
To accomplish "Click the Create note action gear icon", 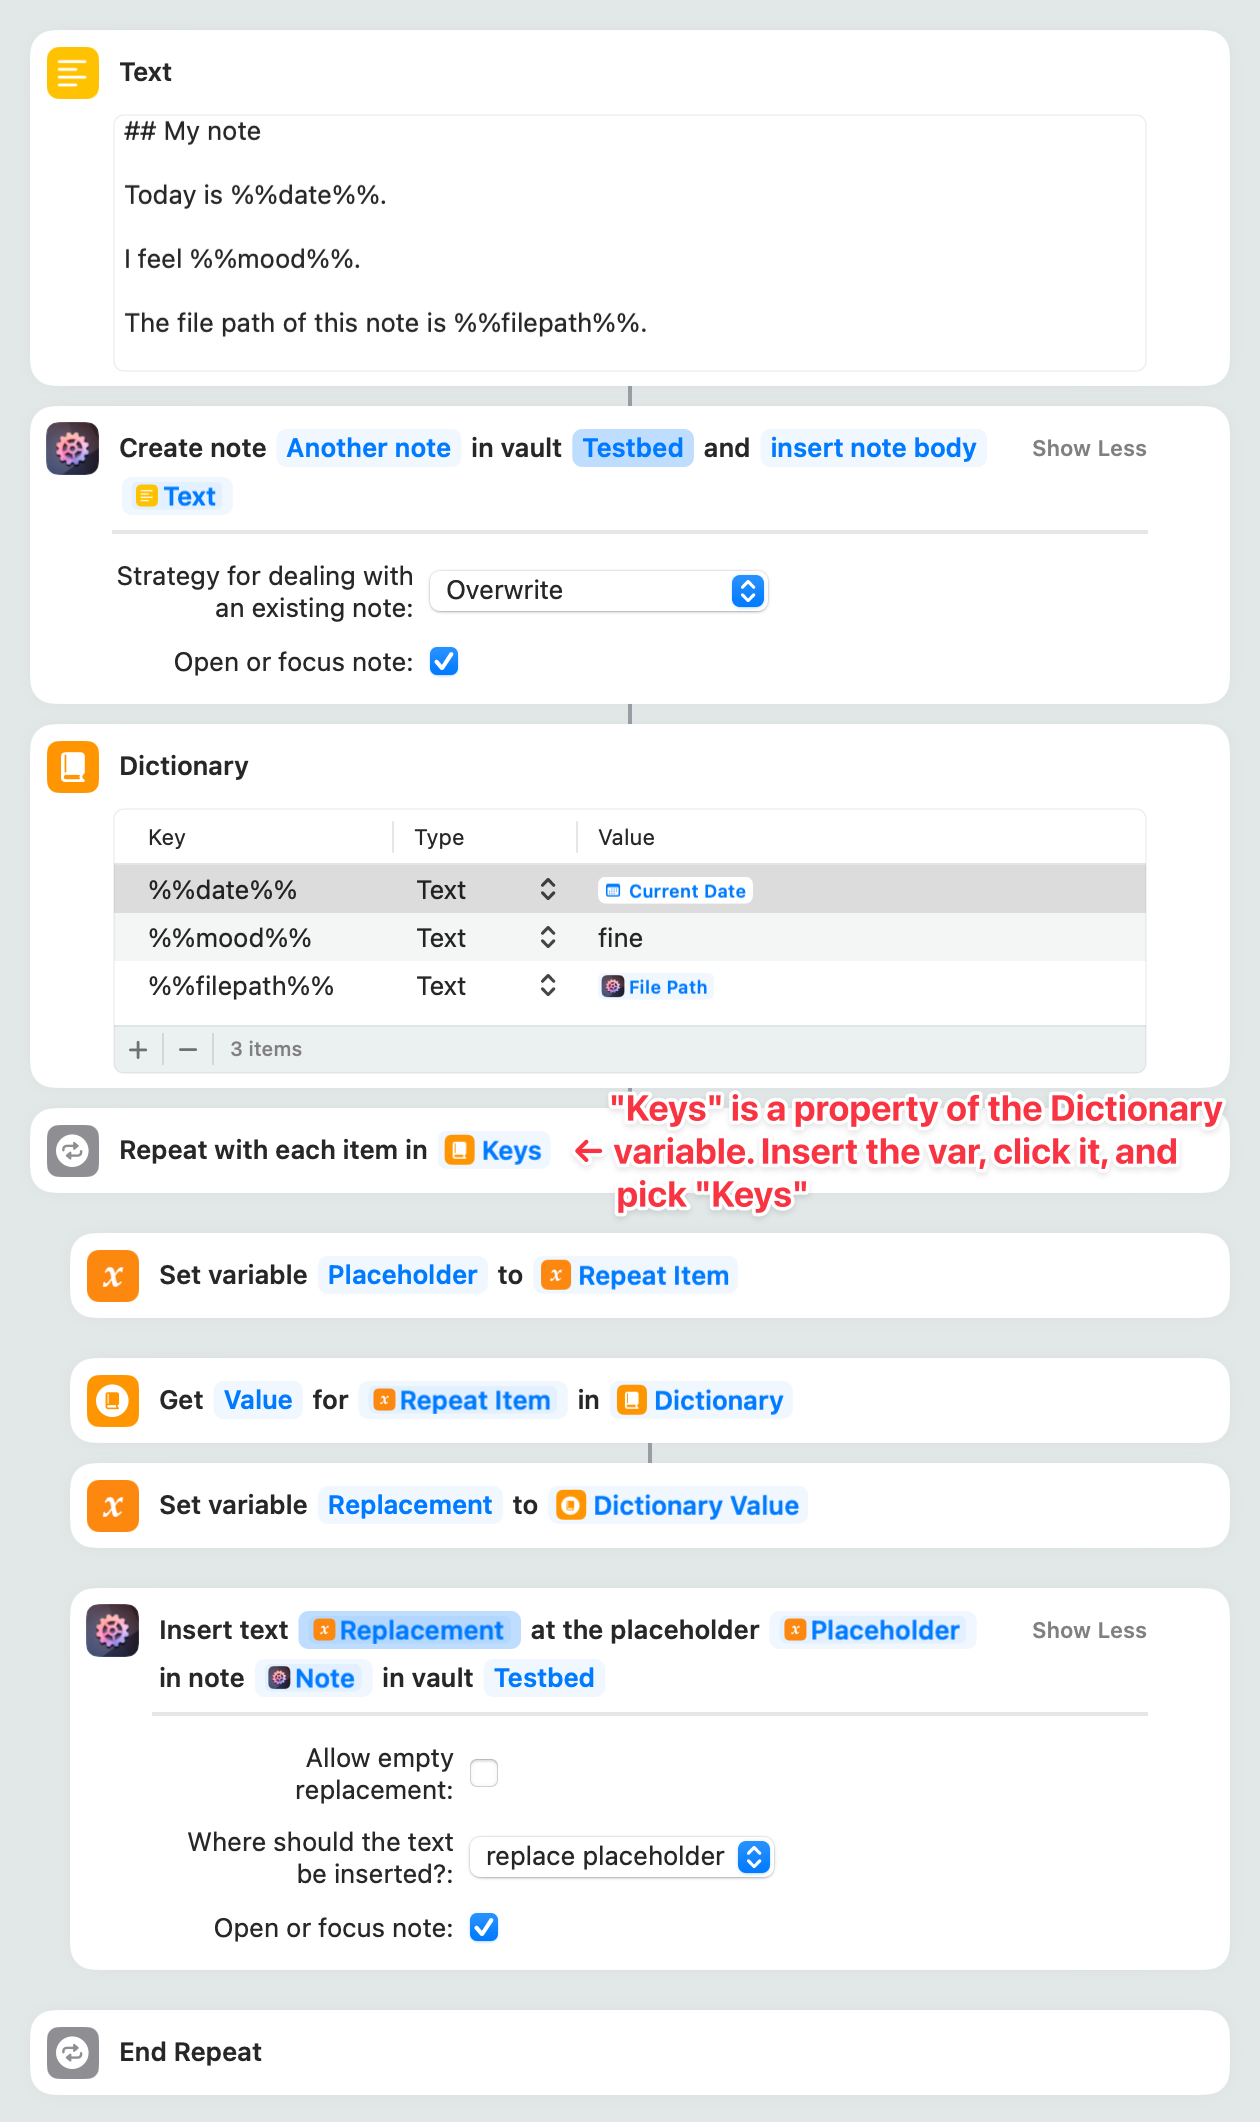I will [x=73, y=448].
